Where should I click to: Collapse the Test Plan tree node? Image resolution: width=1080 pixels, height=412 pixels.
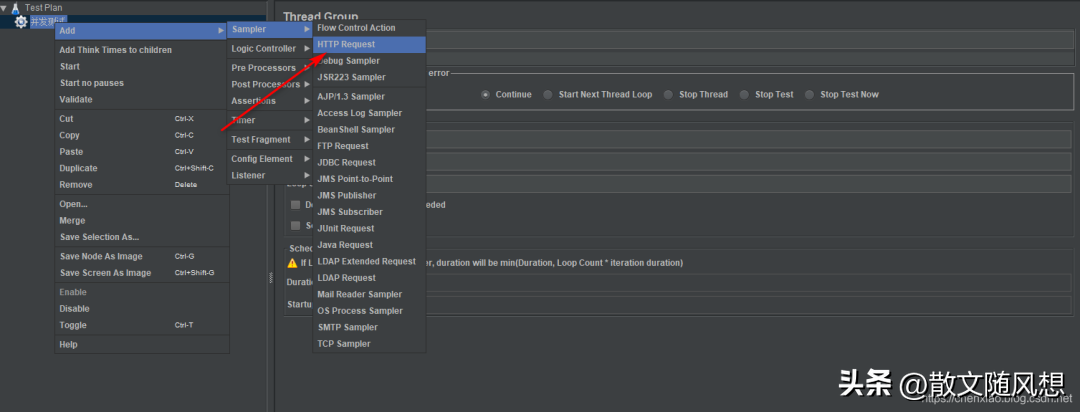(x=4, y=8)
